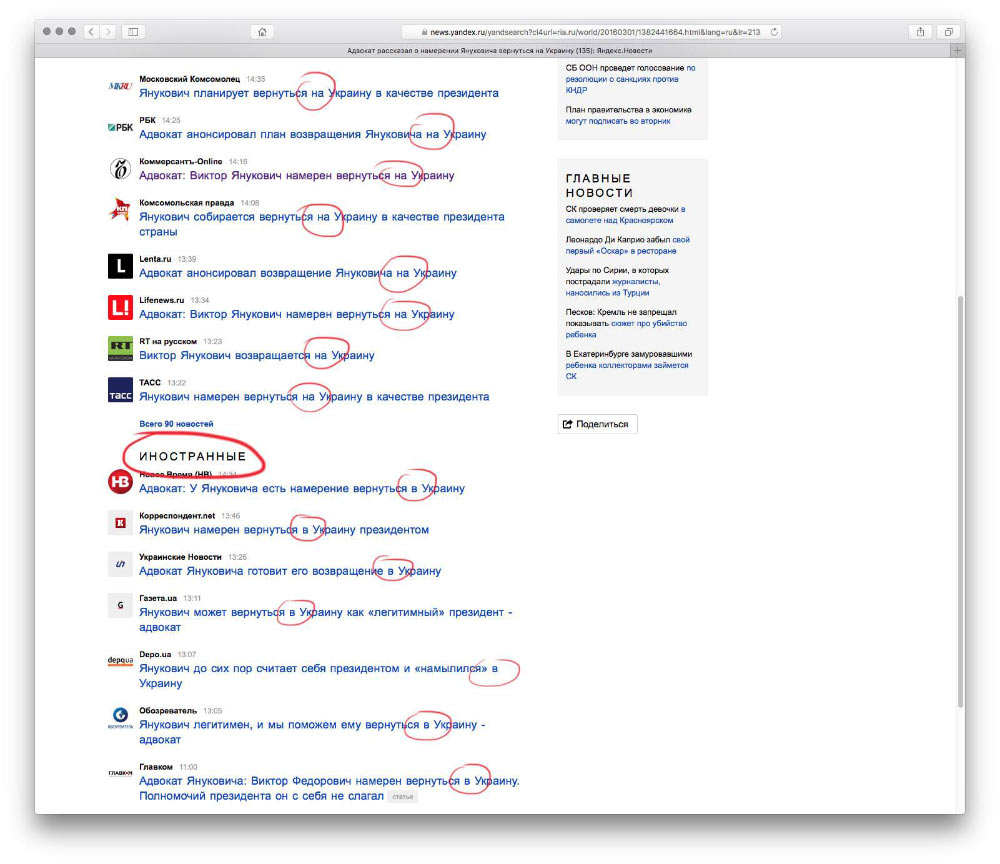This screenshot has height=864, width=1000.
Task: Click the Safari back navigation arrow
Action: pyautogui.click(x=91, y=32)
